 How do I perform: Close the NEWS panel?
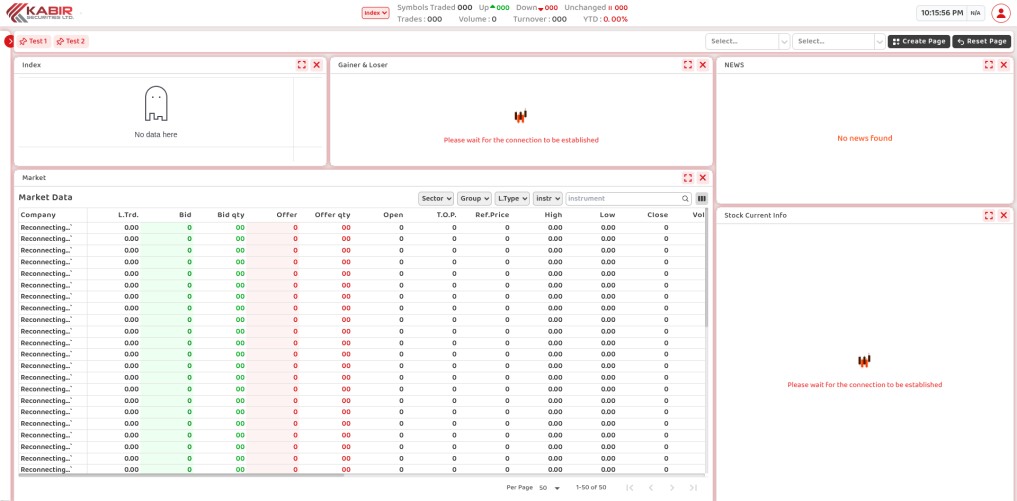point(1003,65)
